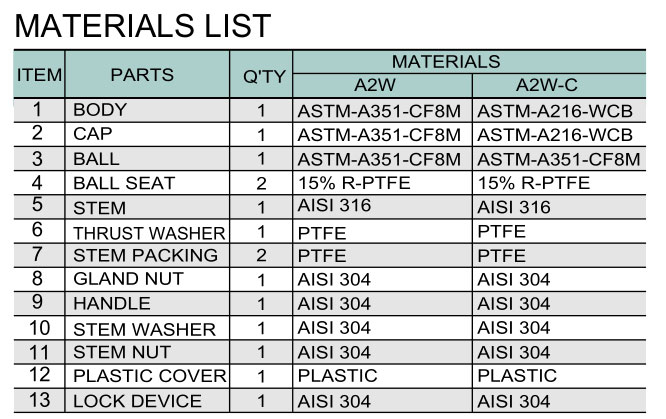The image size is (666, 419).
Task: Select the ITEM column header
Action: [x=39, y=75]
